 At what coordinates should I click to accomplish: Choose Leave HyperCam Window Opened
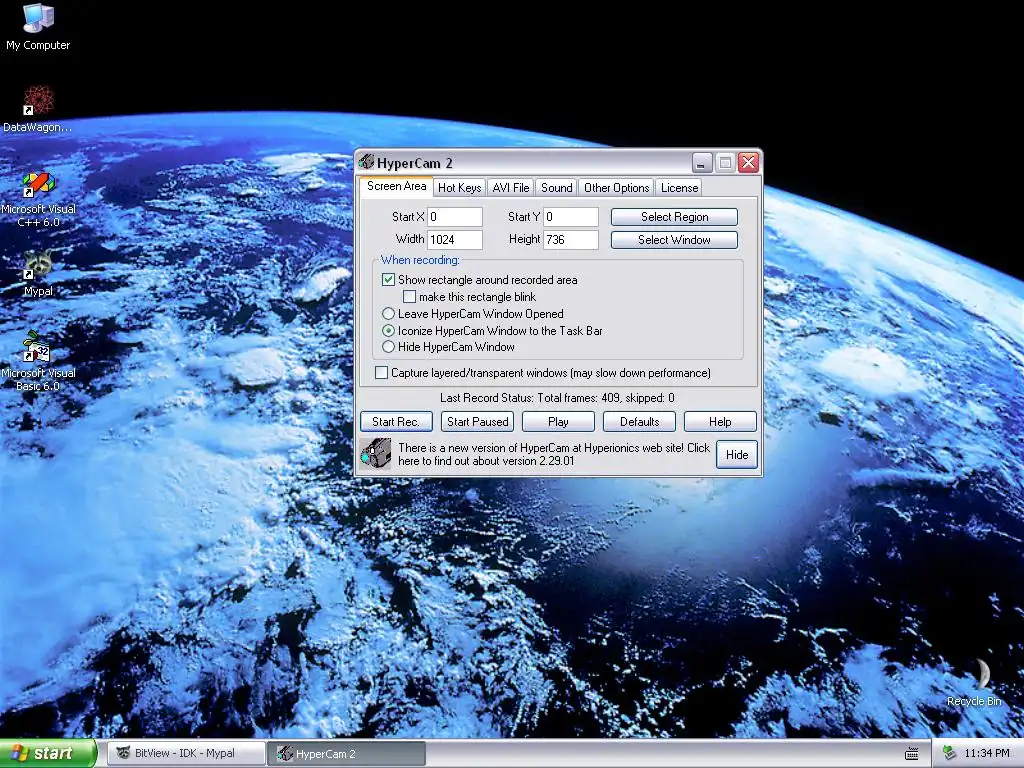coord(389,313)
